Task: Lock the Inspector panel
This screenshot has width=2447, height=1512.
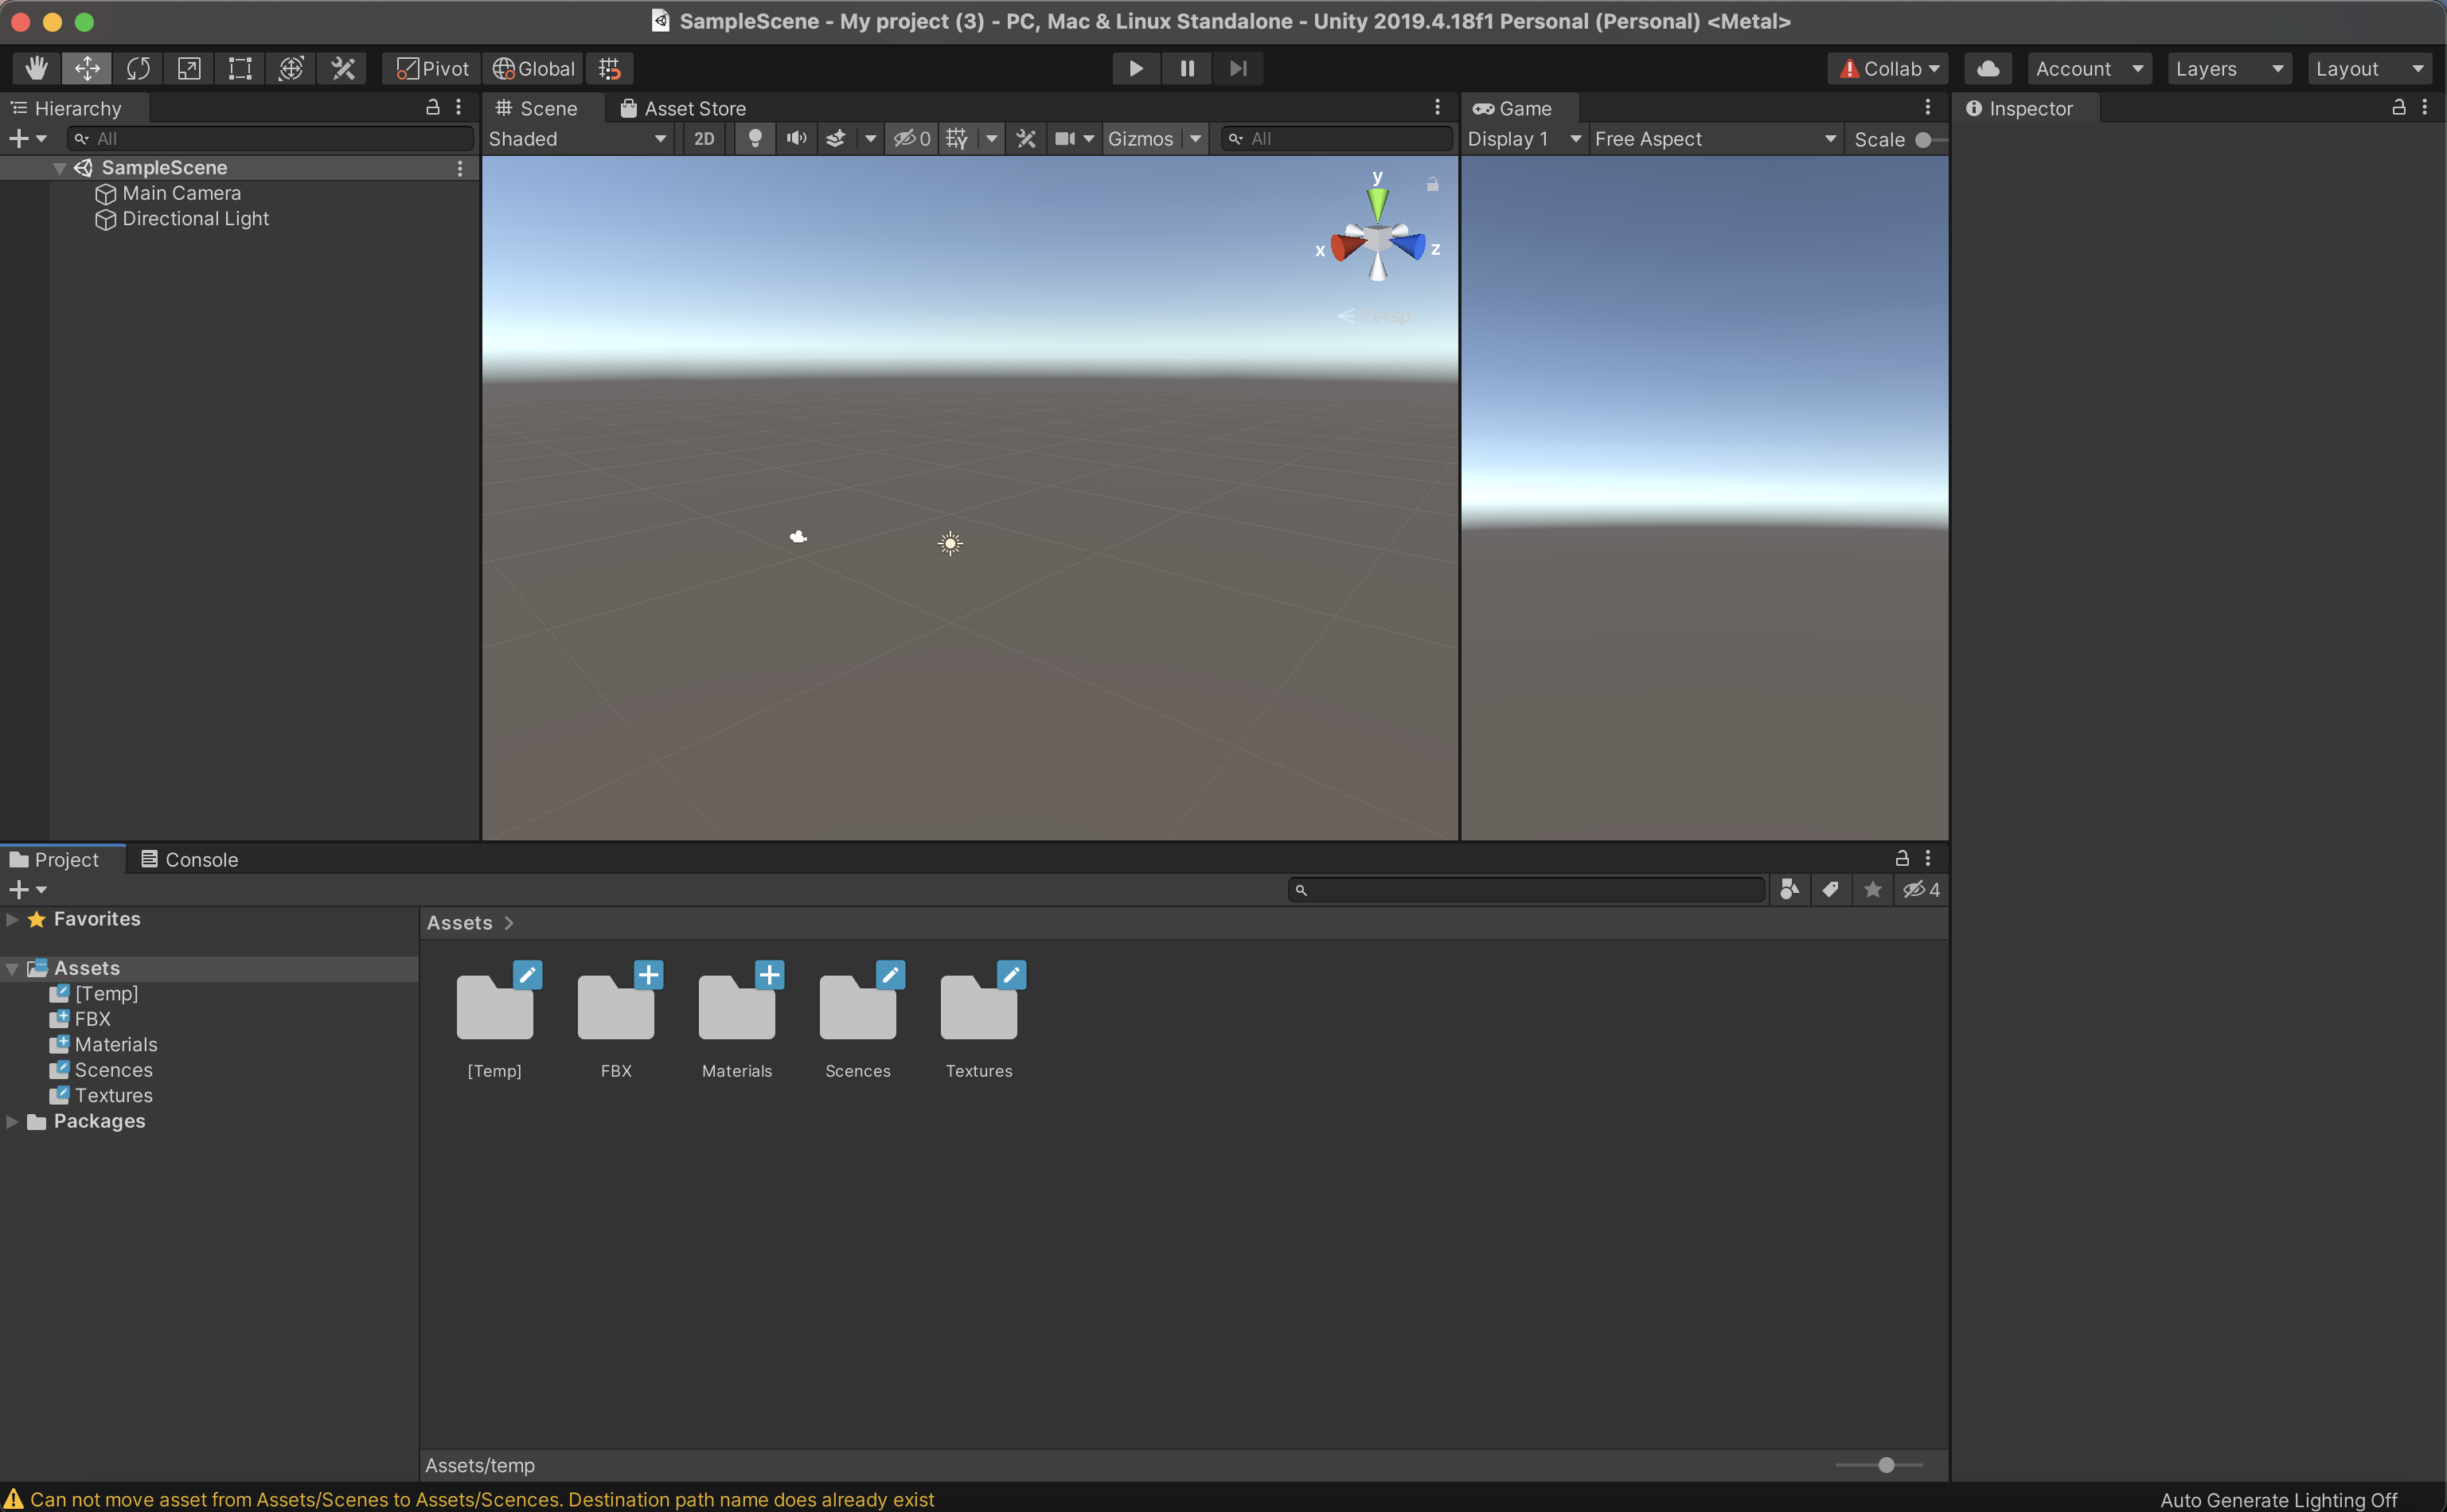Action: pos(2398,107)
